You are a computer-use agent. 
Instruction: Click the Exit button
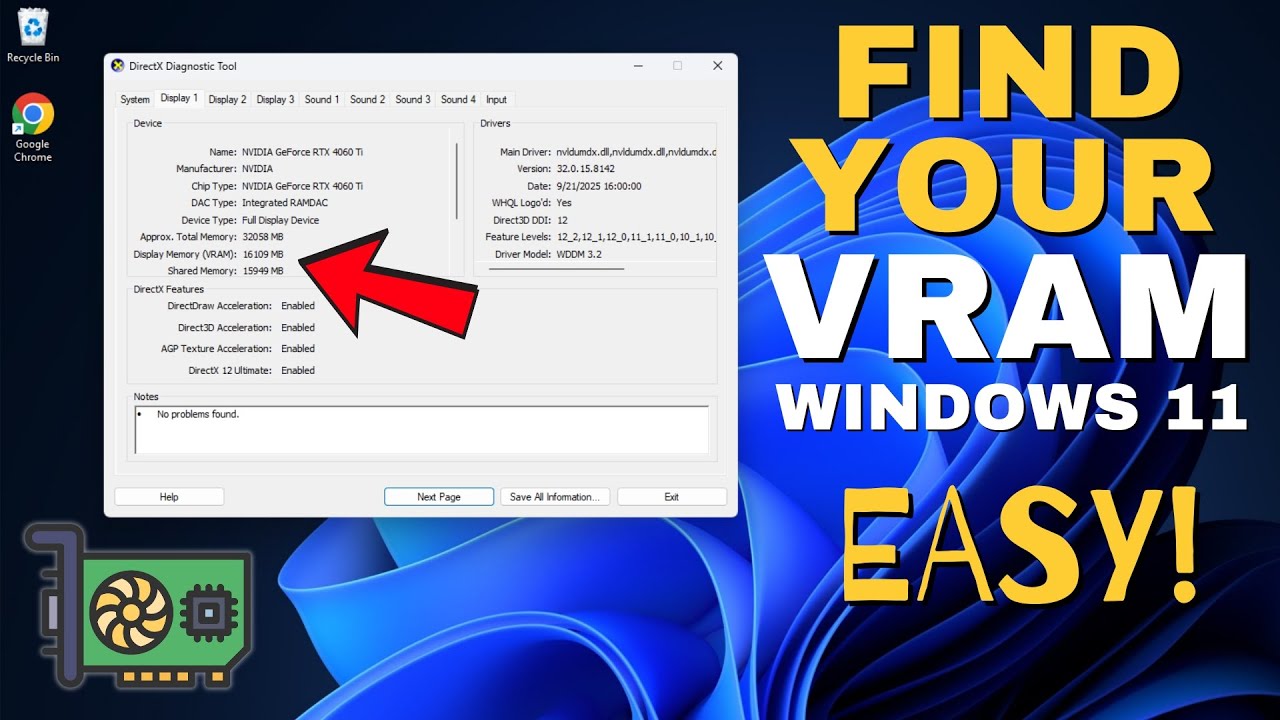671,497
